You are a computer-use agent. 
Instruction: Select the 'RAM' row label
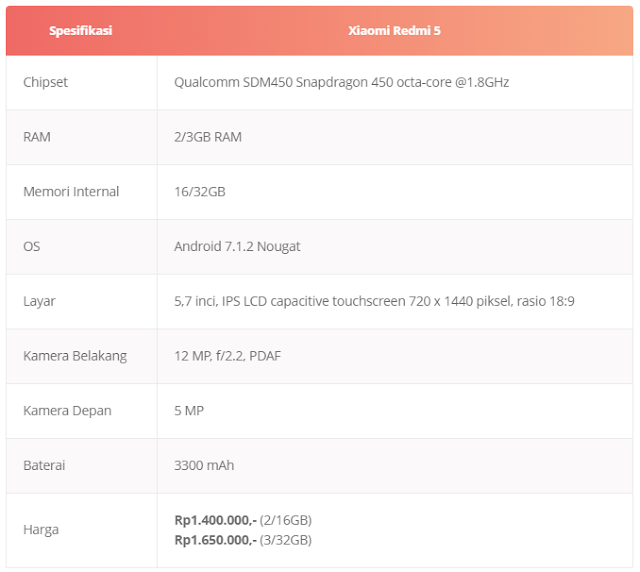pos(37,137)
